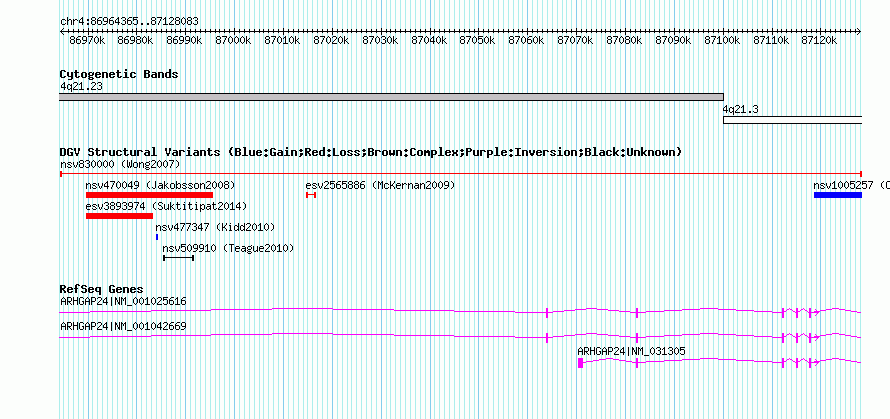Click the 86970k ruler tick label

tap(87, 40)
